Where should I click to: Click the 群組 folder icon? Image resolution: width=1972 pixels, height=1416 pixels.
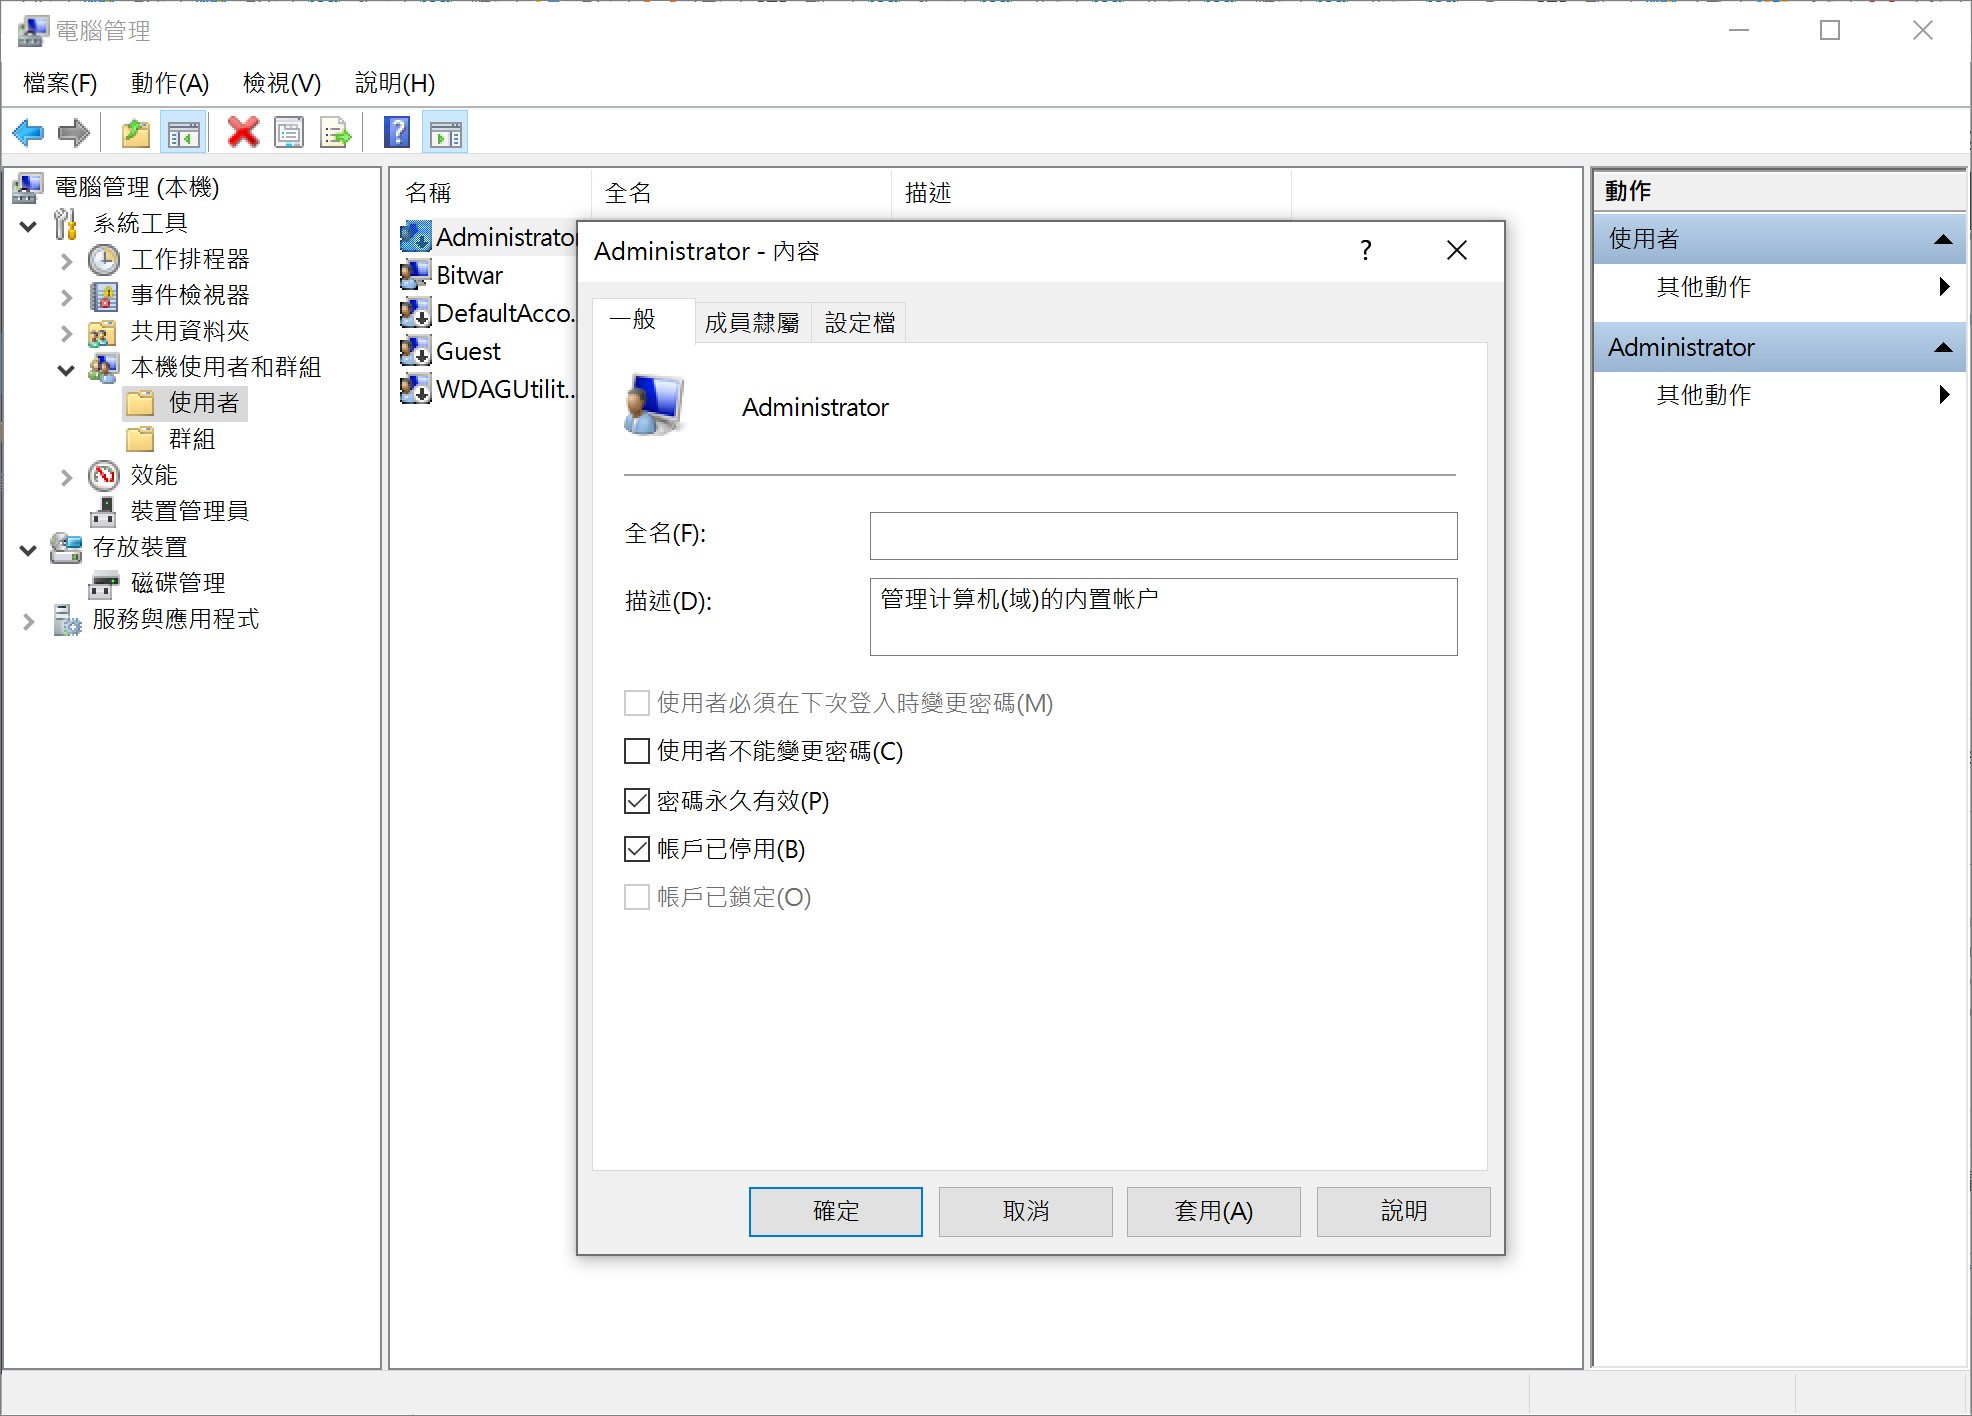tap(140, 439)
